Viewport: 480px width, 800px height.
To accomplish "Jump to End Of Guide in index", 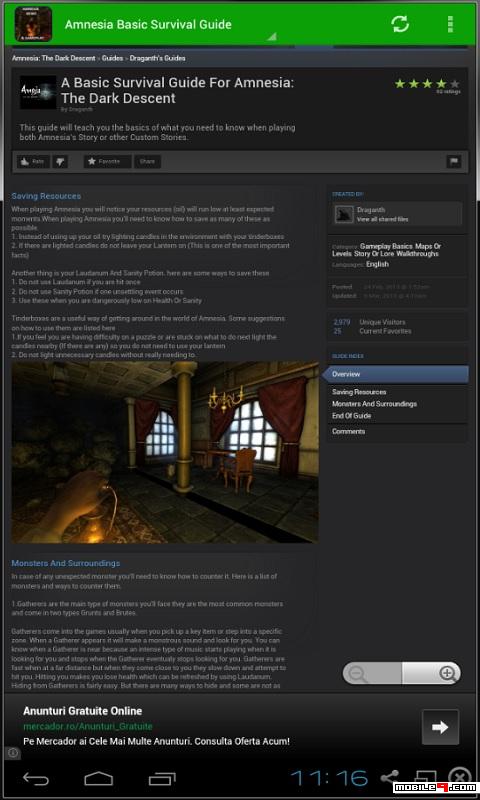I will coord(351,416).
